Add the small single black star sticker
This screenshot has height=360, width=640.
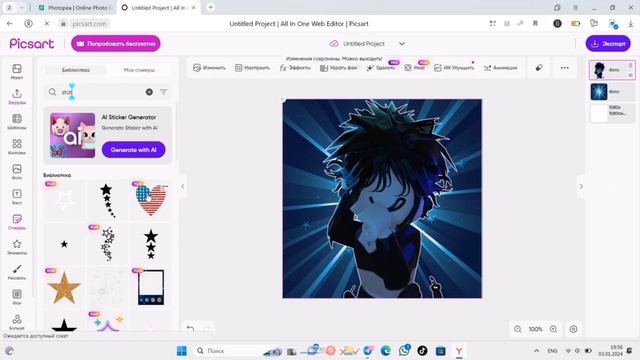(64, 244)
